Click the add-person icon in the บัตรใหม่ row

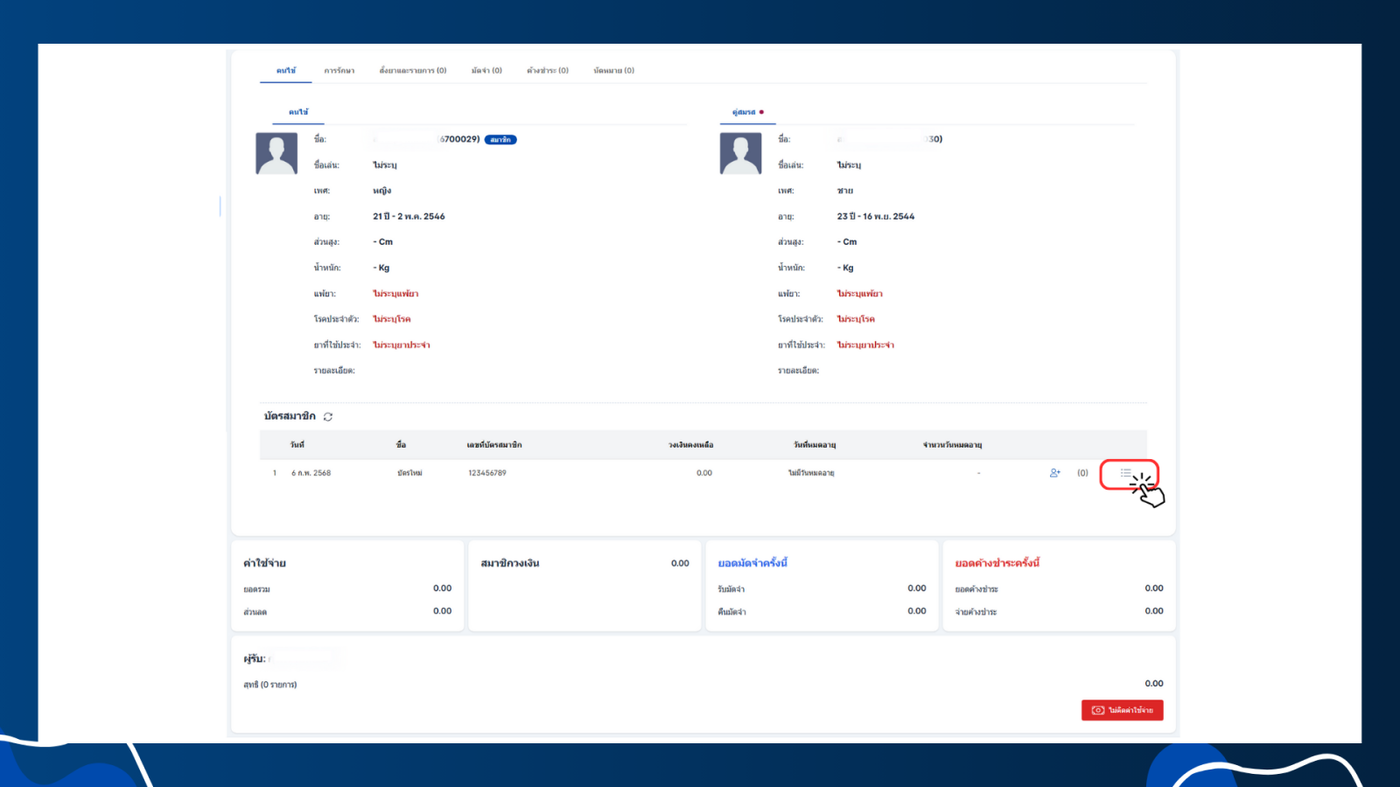pyautogui.click(x=1055, y=473)
